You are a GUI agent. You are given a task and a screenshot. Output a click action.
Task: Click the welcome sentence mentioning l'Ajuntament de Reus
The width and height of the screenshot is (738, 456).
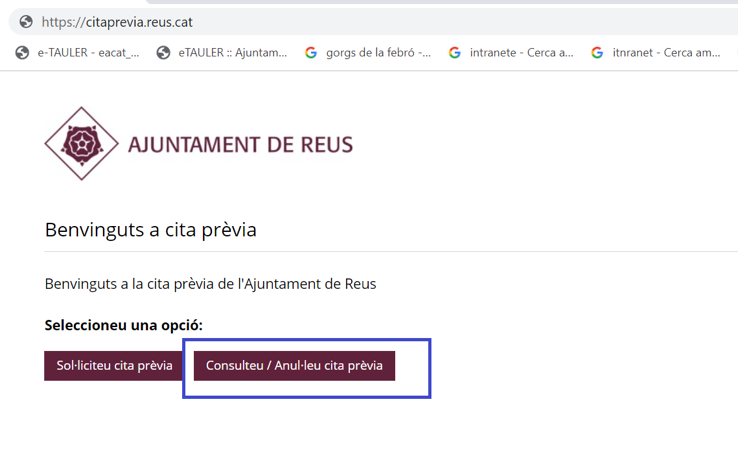tap(210, 284)
